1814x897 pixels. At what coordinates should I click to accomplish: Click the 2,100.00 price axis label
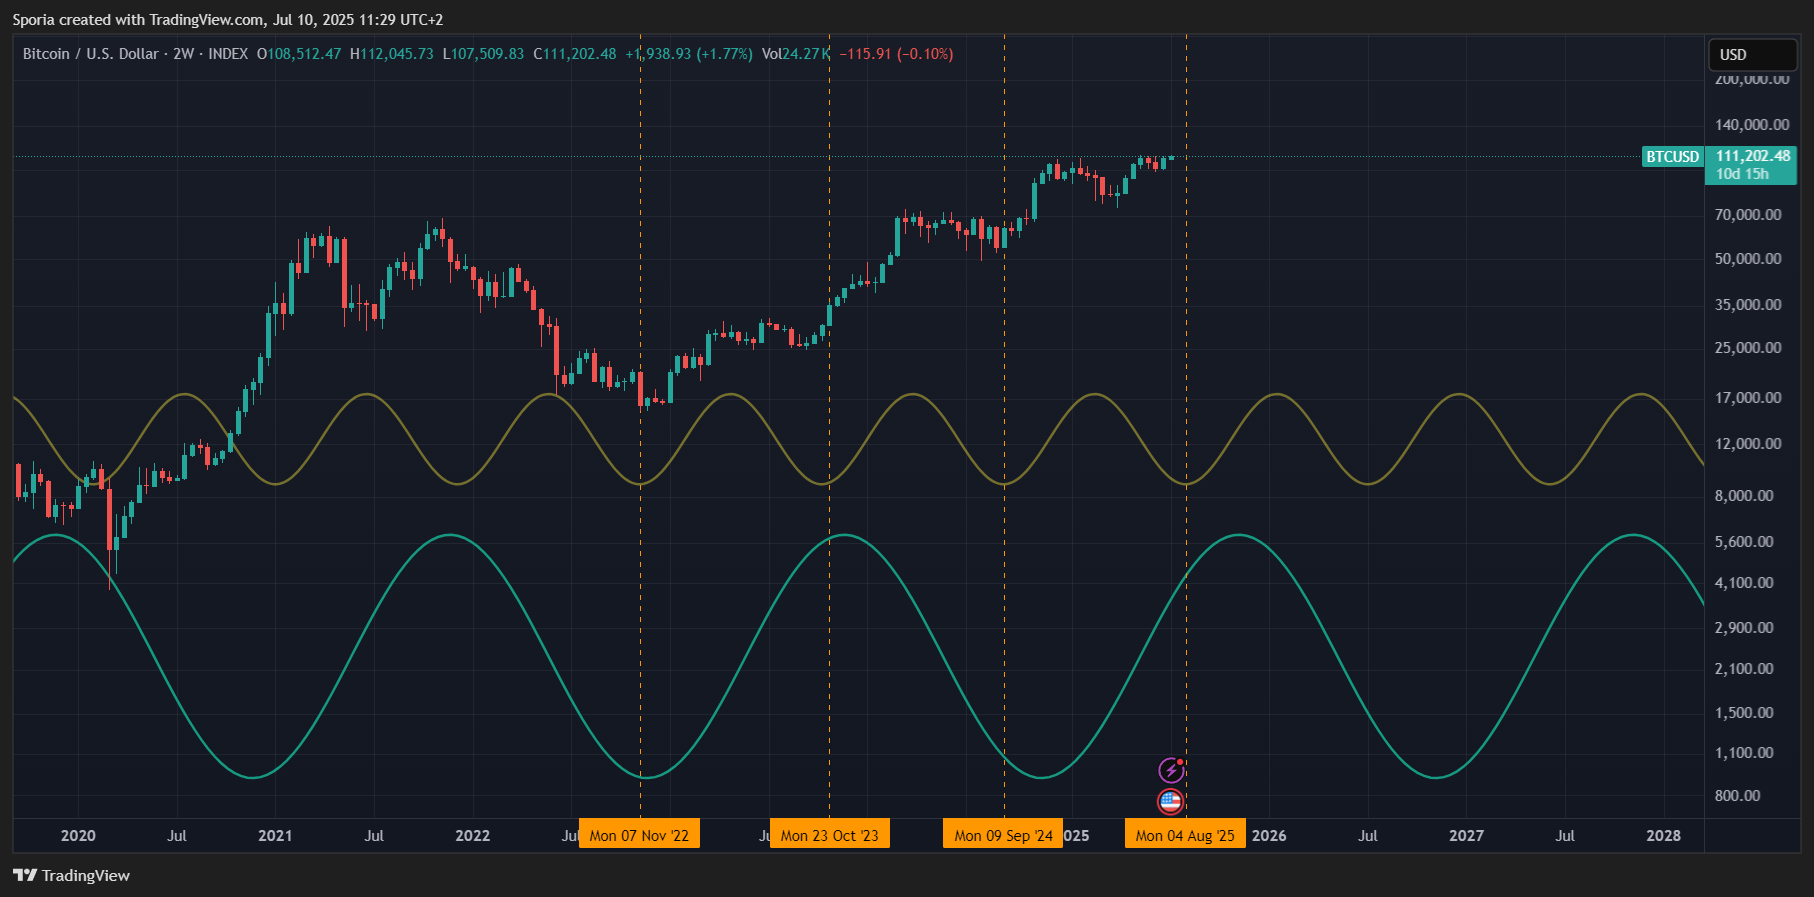click(1744, 669)
